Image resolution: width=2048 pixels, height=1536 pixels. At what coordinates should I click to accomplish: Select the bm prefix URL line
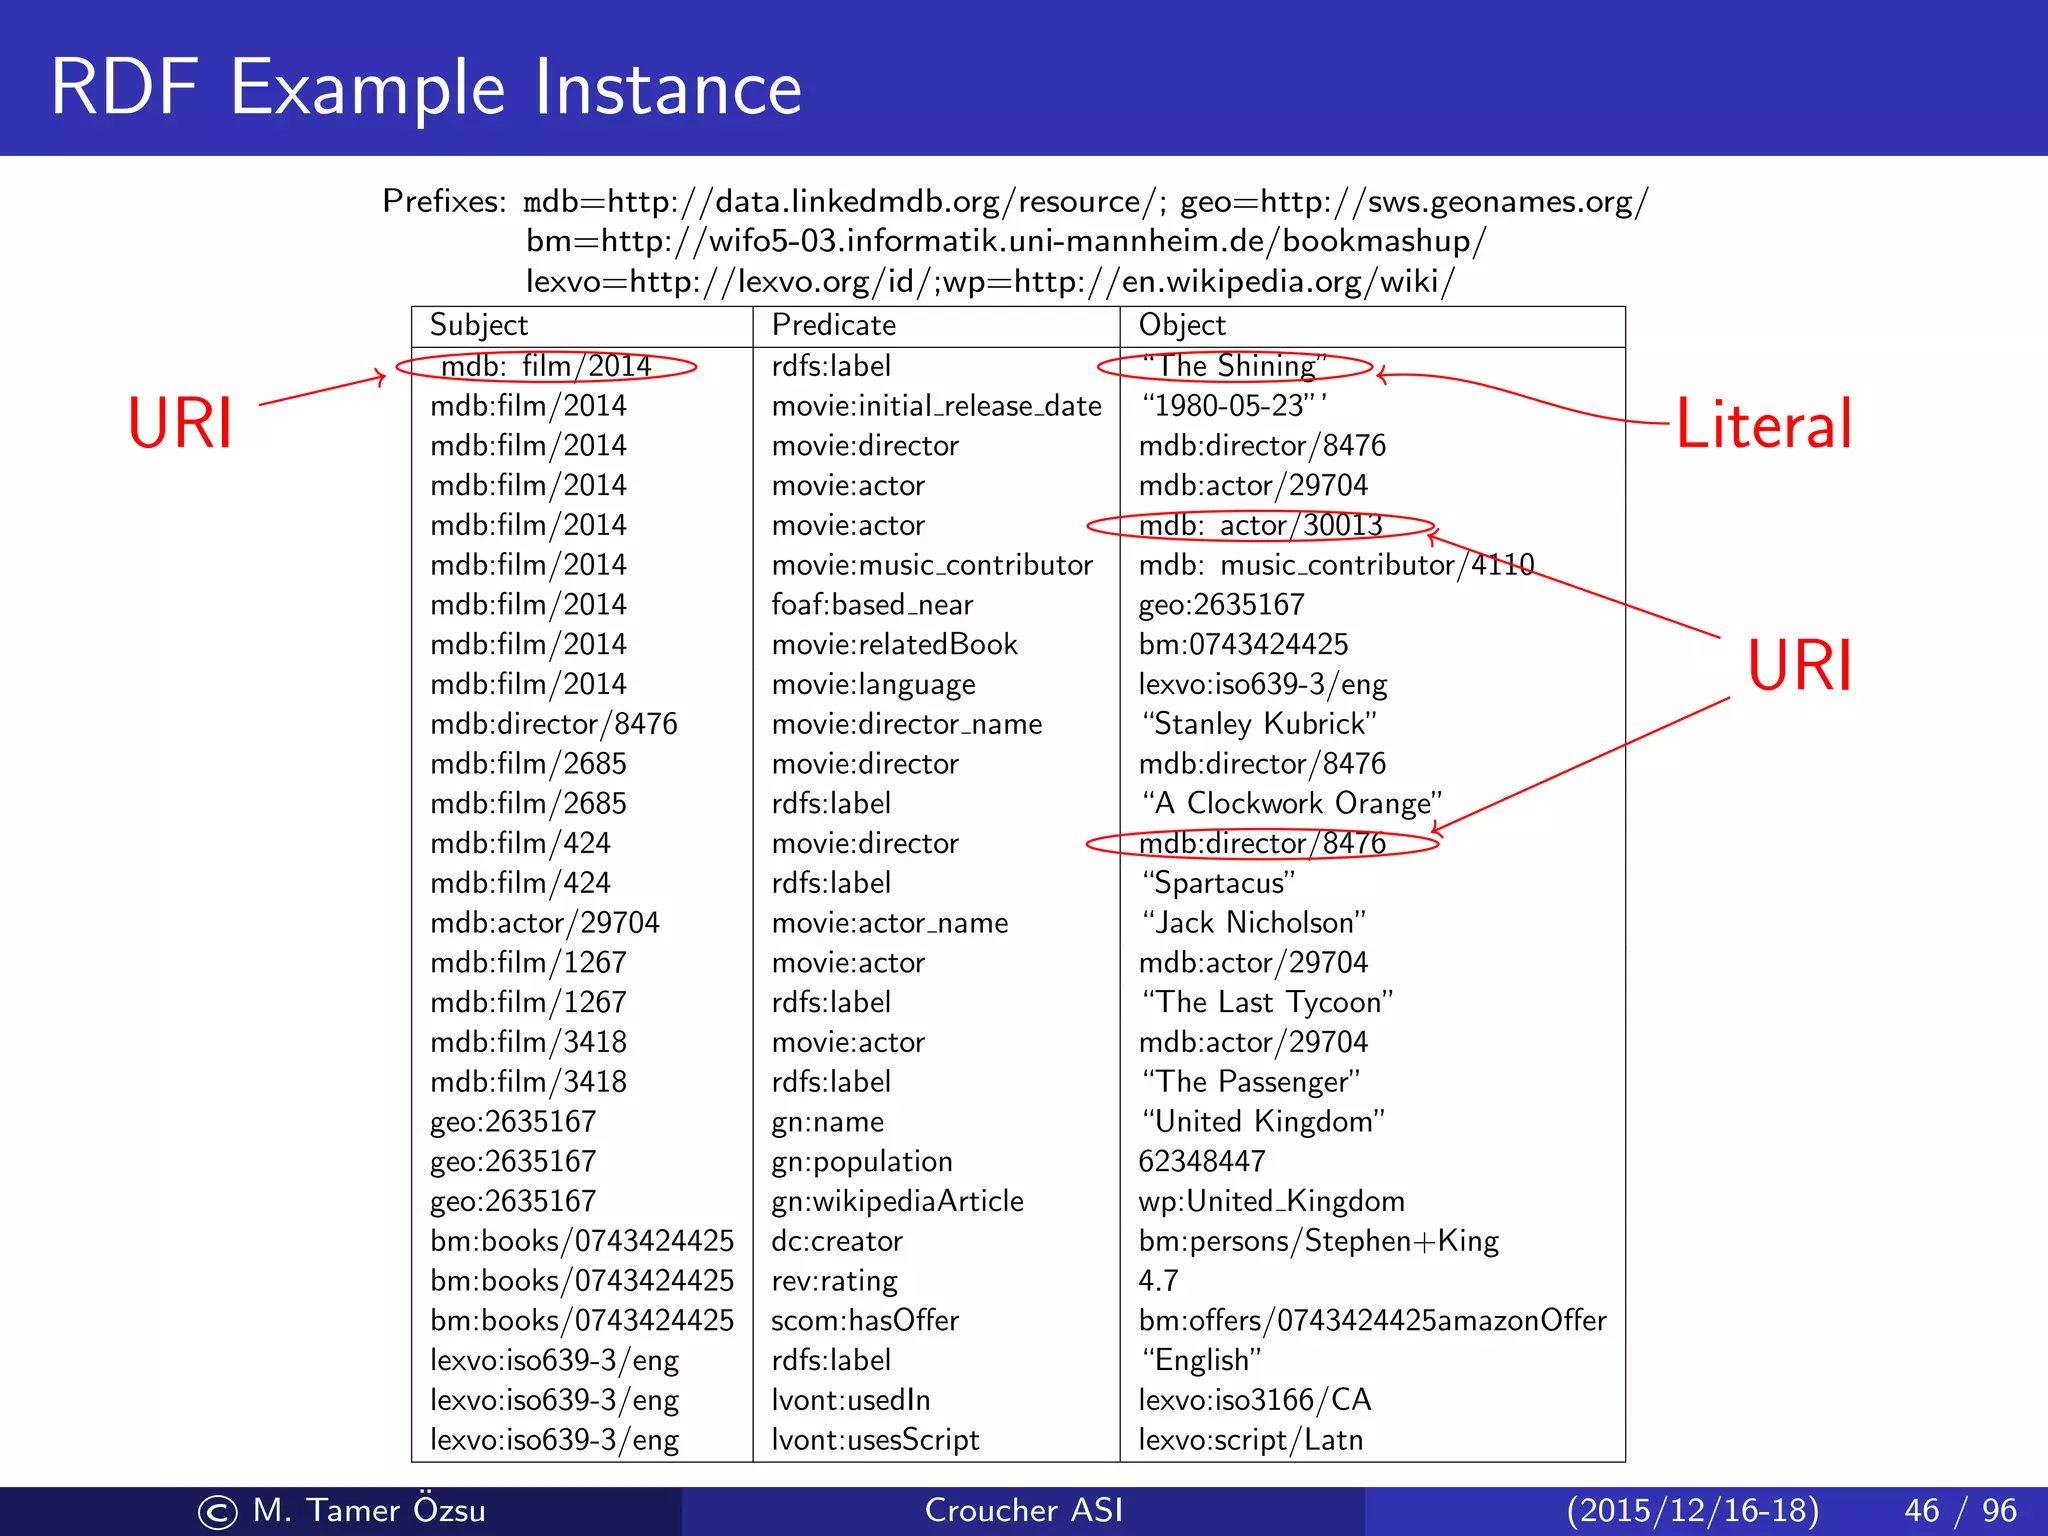point(1006,242)
